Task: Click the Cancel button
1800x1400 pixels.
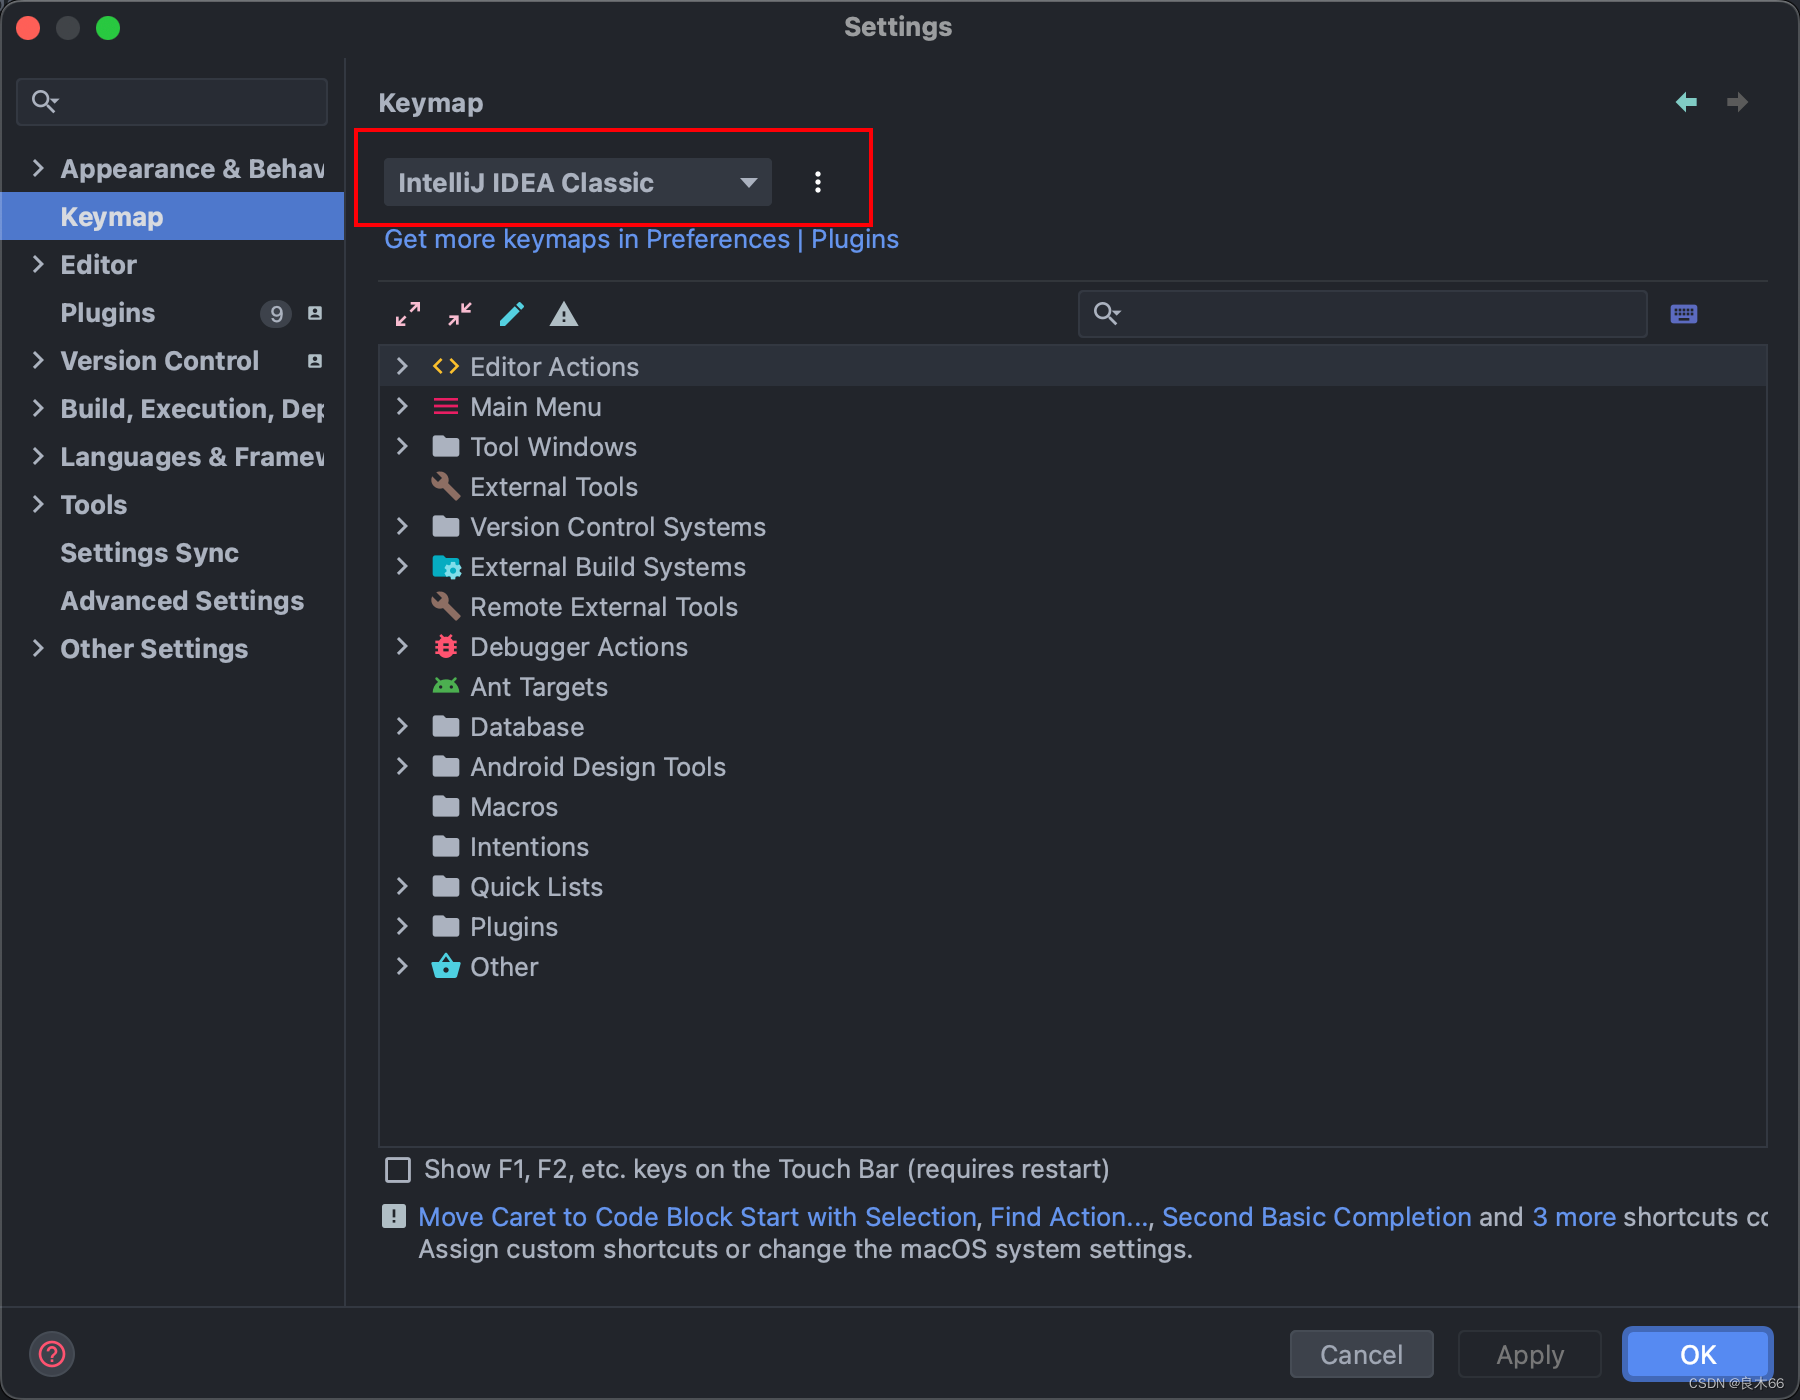Action: (x=1362, y=1354)
